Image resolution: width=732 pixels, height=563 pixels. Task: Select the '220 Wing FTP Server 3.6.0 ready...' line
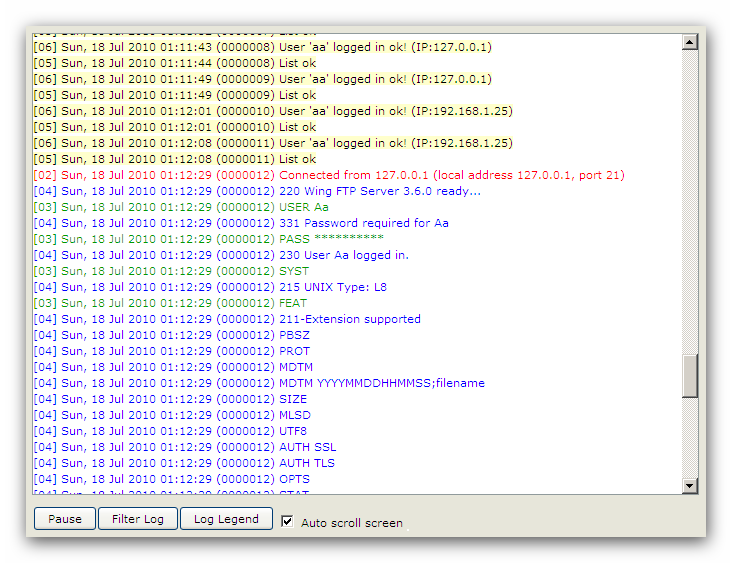[257, 191]
